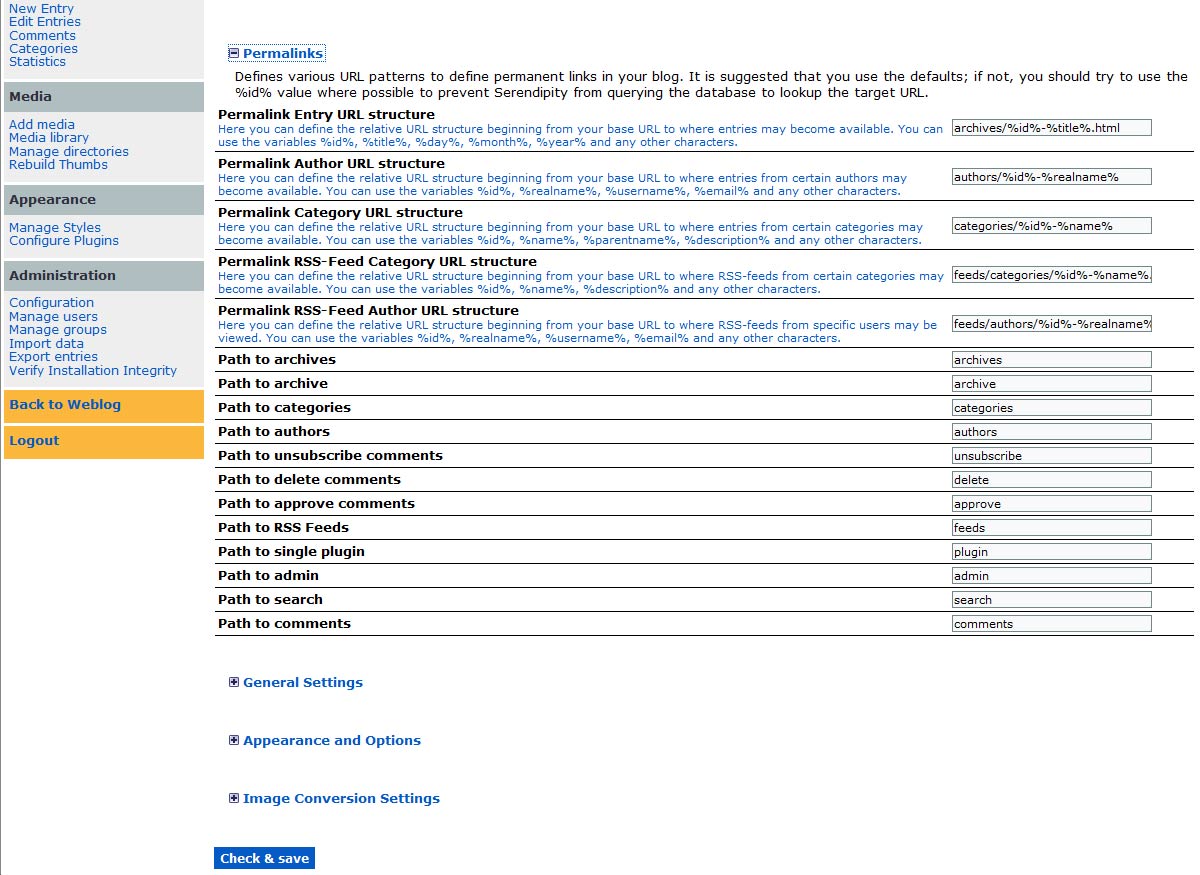The height and width of the screenshot is (875, 1200).
Task: Open Manage Styles under Appearance
Action: 54,227
